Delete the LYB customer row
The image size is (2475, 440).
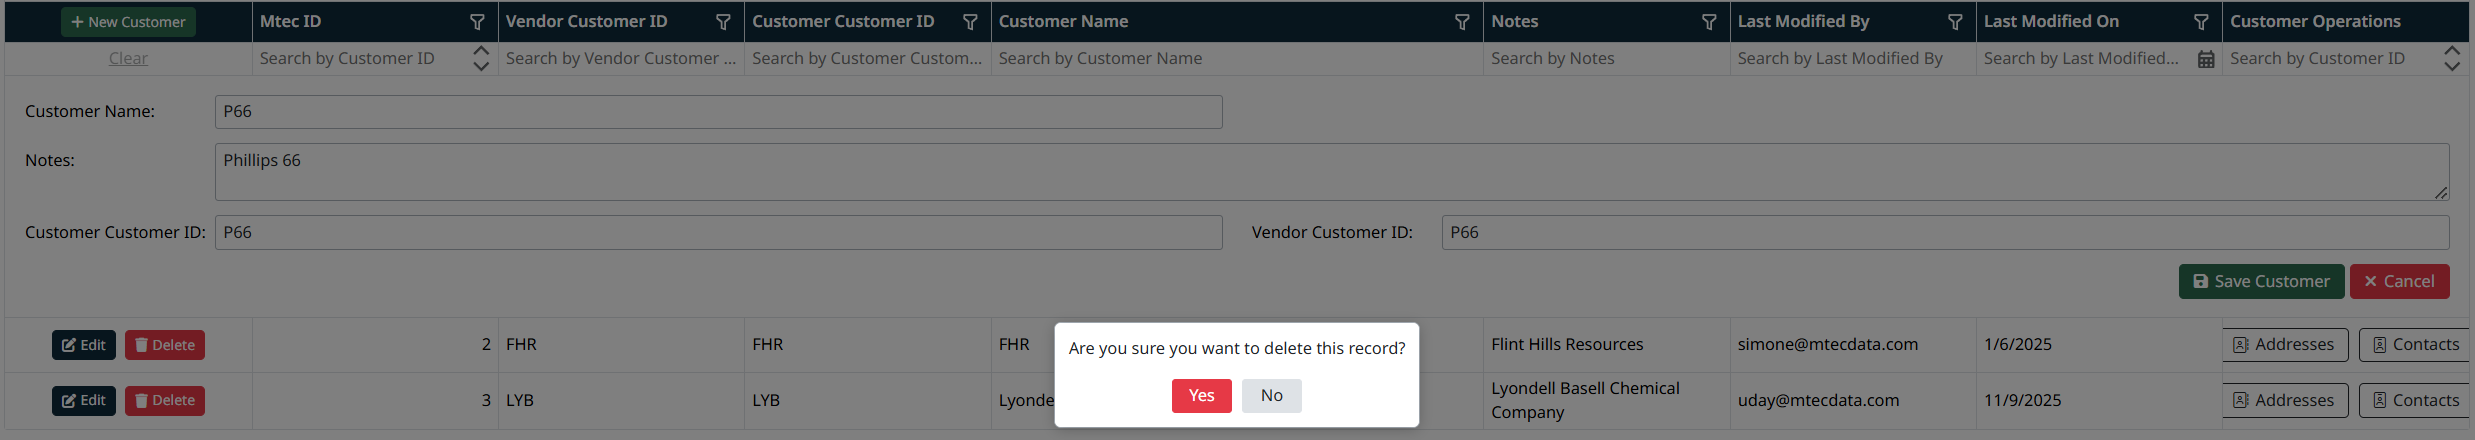tap(165, 401)
